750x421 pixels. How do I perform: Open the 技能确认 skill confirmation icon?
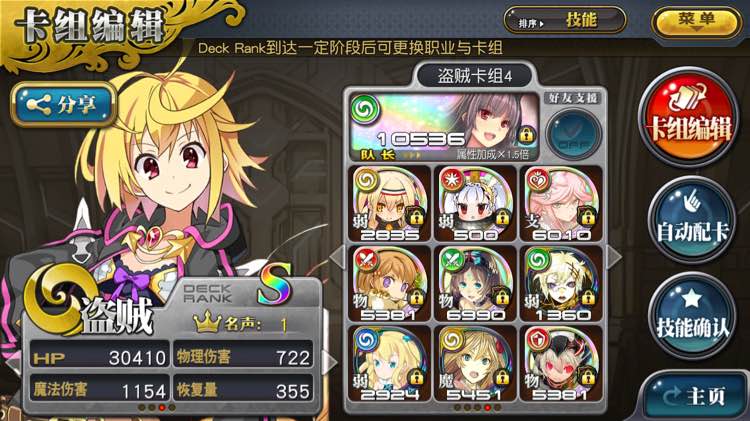pos(692,316)
